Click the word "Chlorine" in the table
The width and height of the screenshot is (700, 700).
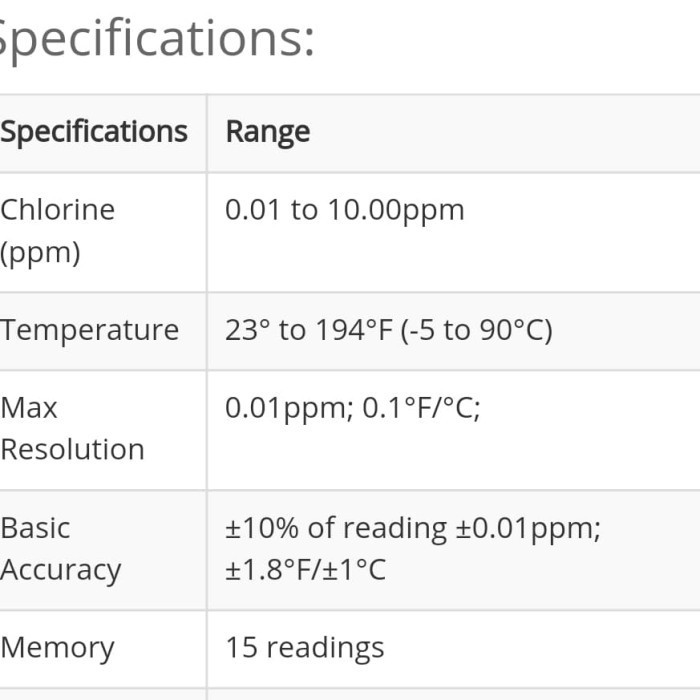(58, 210)
